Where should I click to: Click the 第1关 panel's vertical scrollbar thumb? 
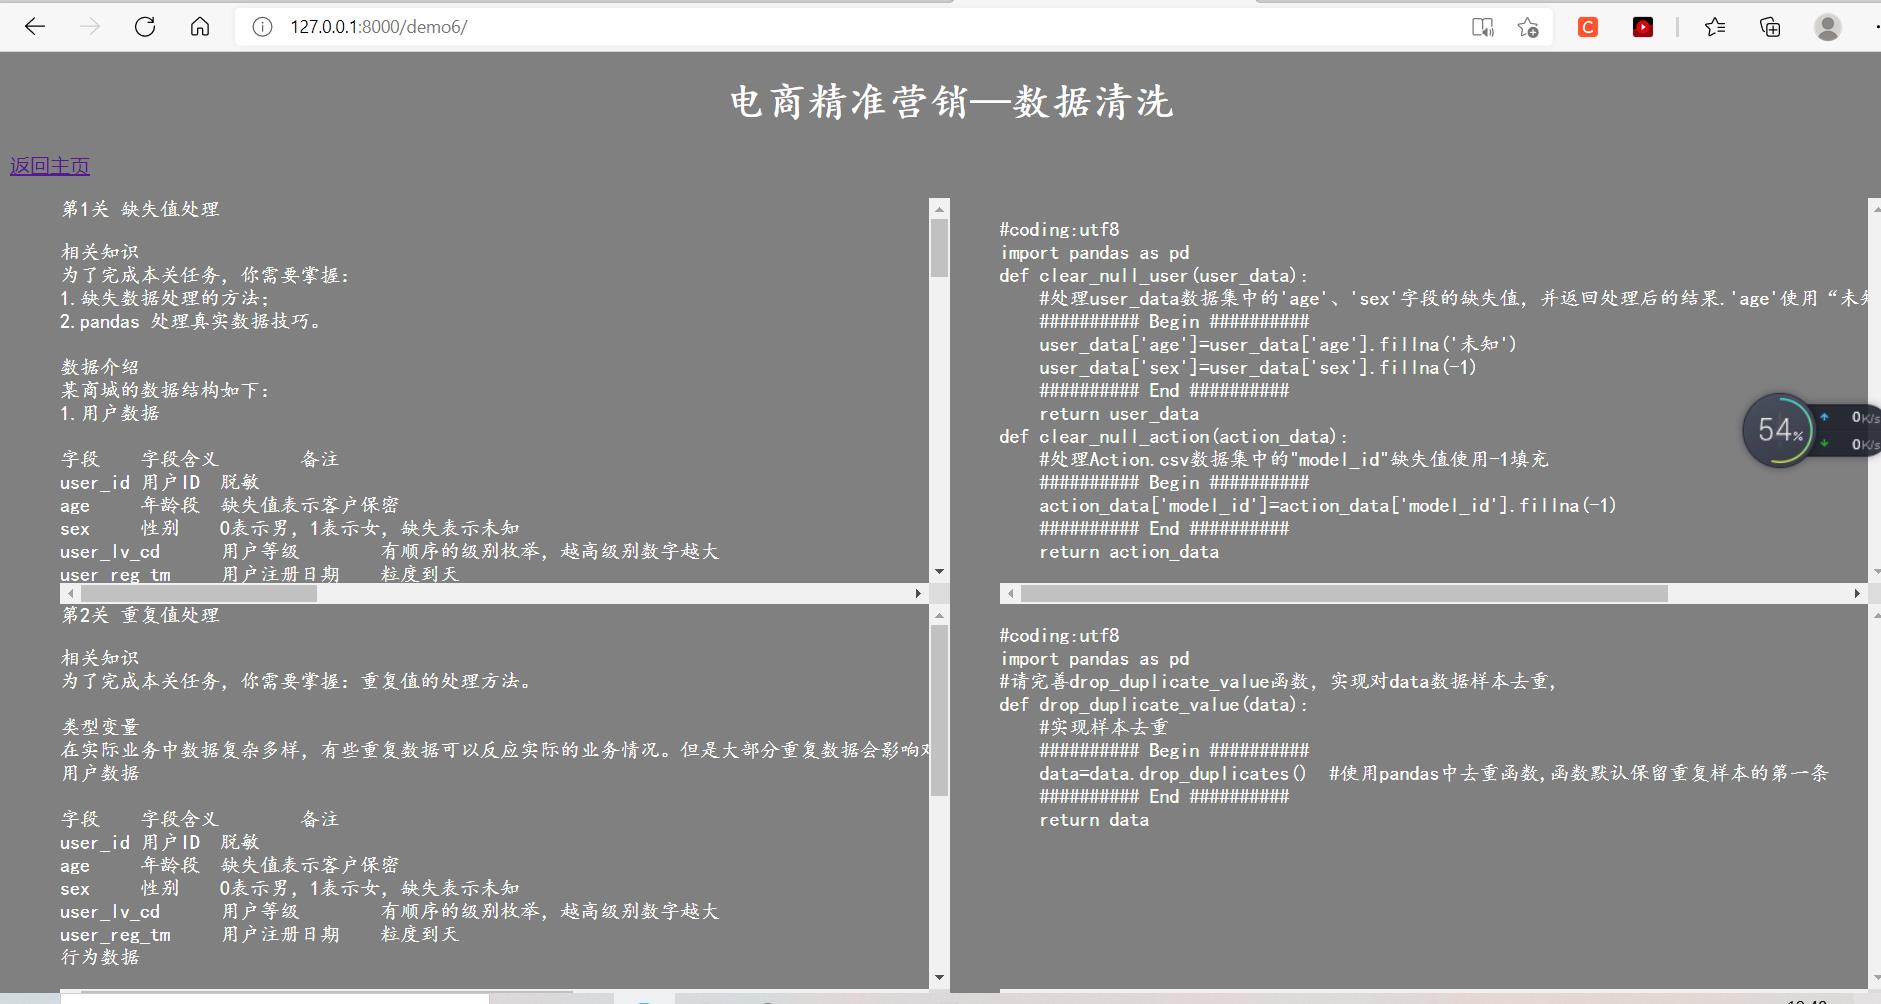click(939, 248)
